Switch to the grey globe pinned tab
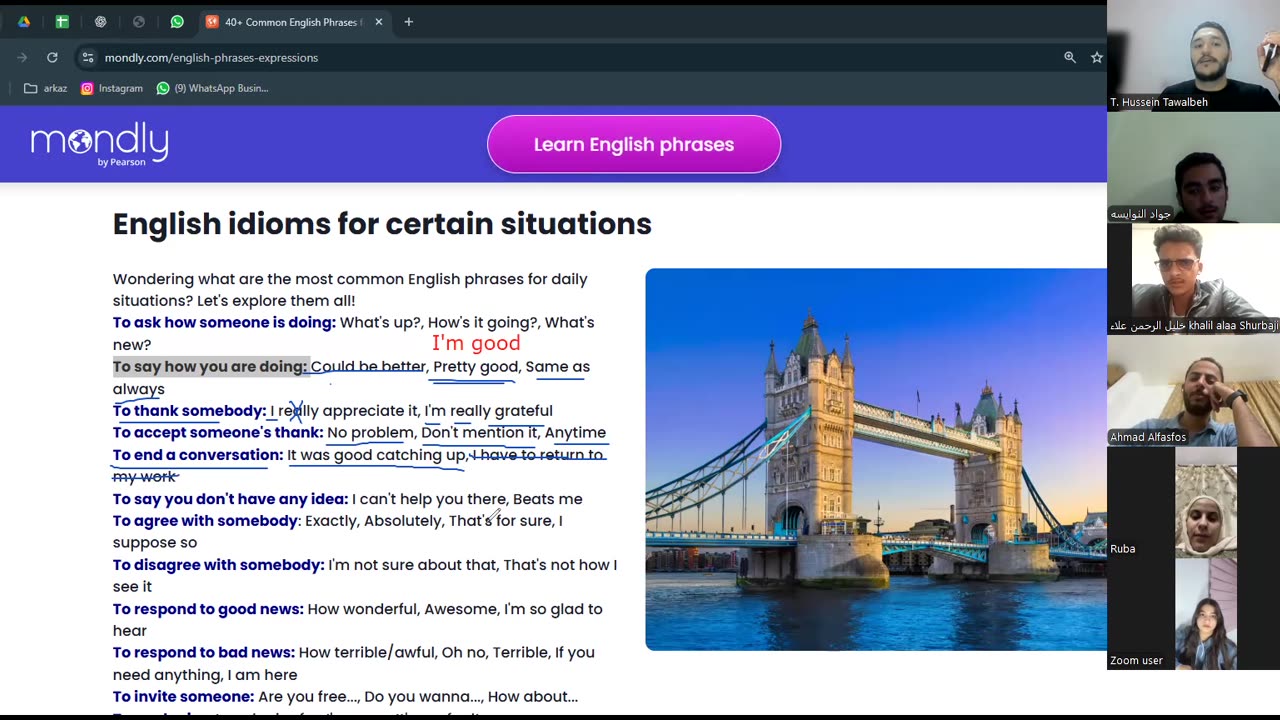This screenshot has height=720, width=1280. pos(139,22)
